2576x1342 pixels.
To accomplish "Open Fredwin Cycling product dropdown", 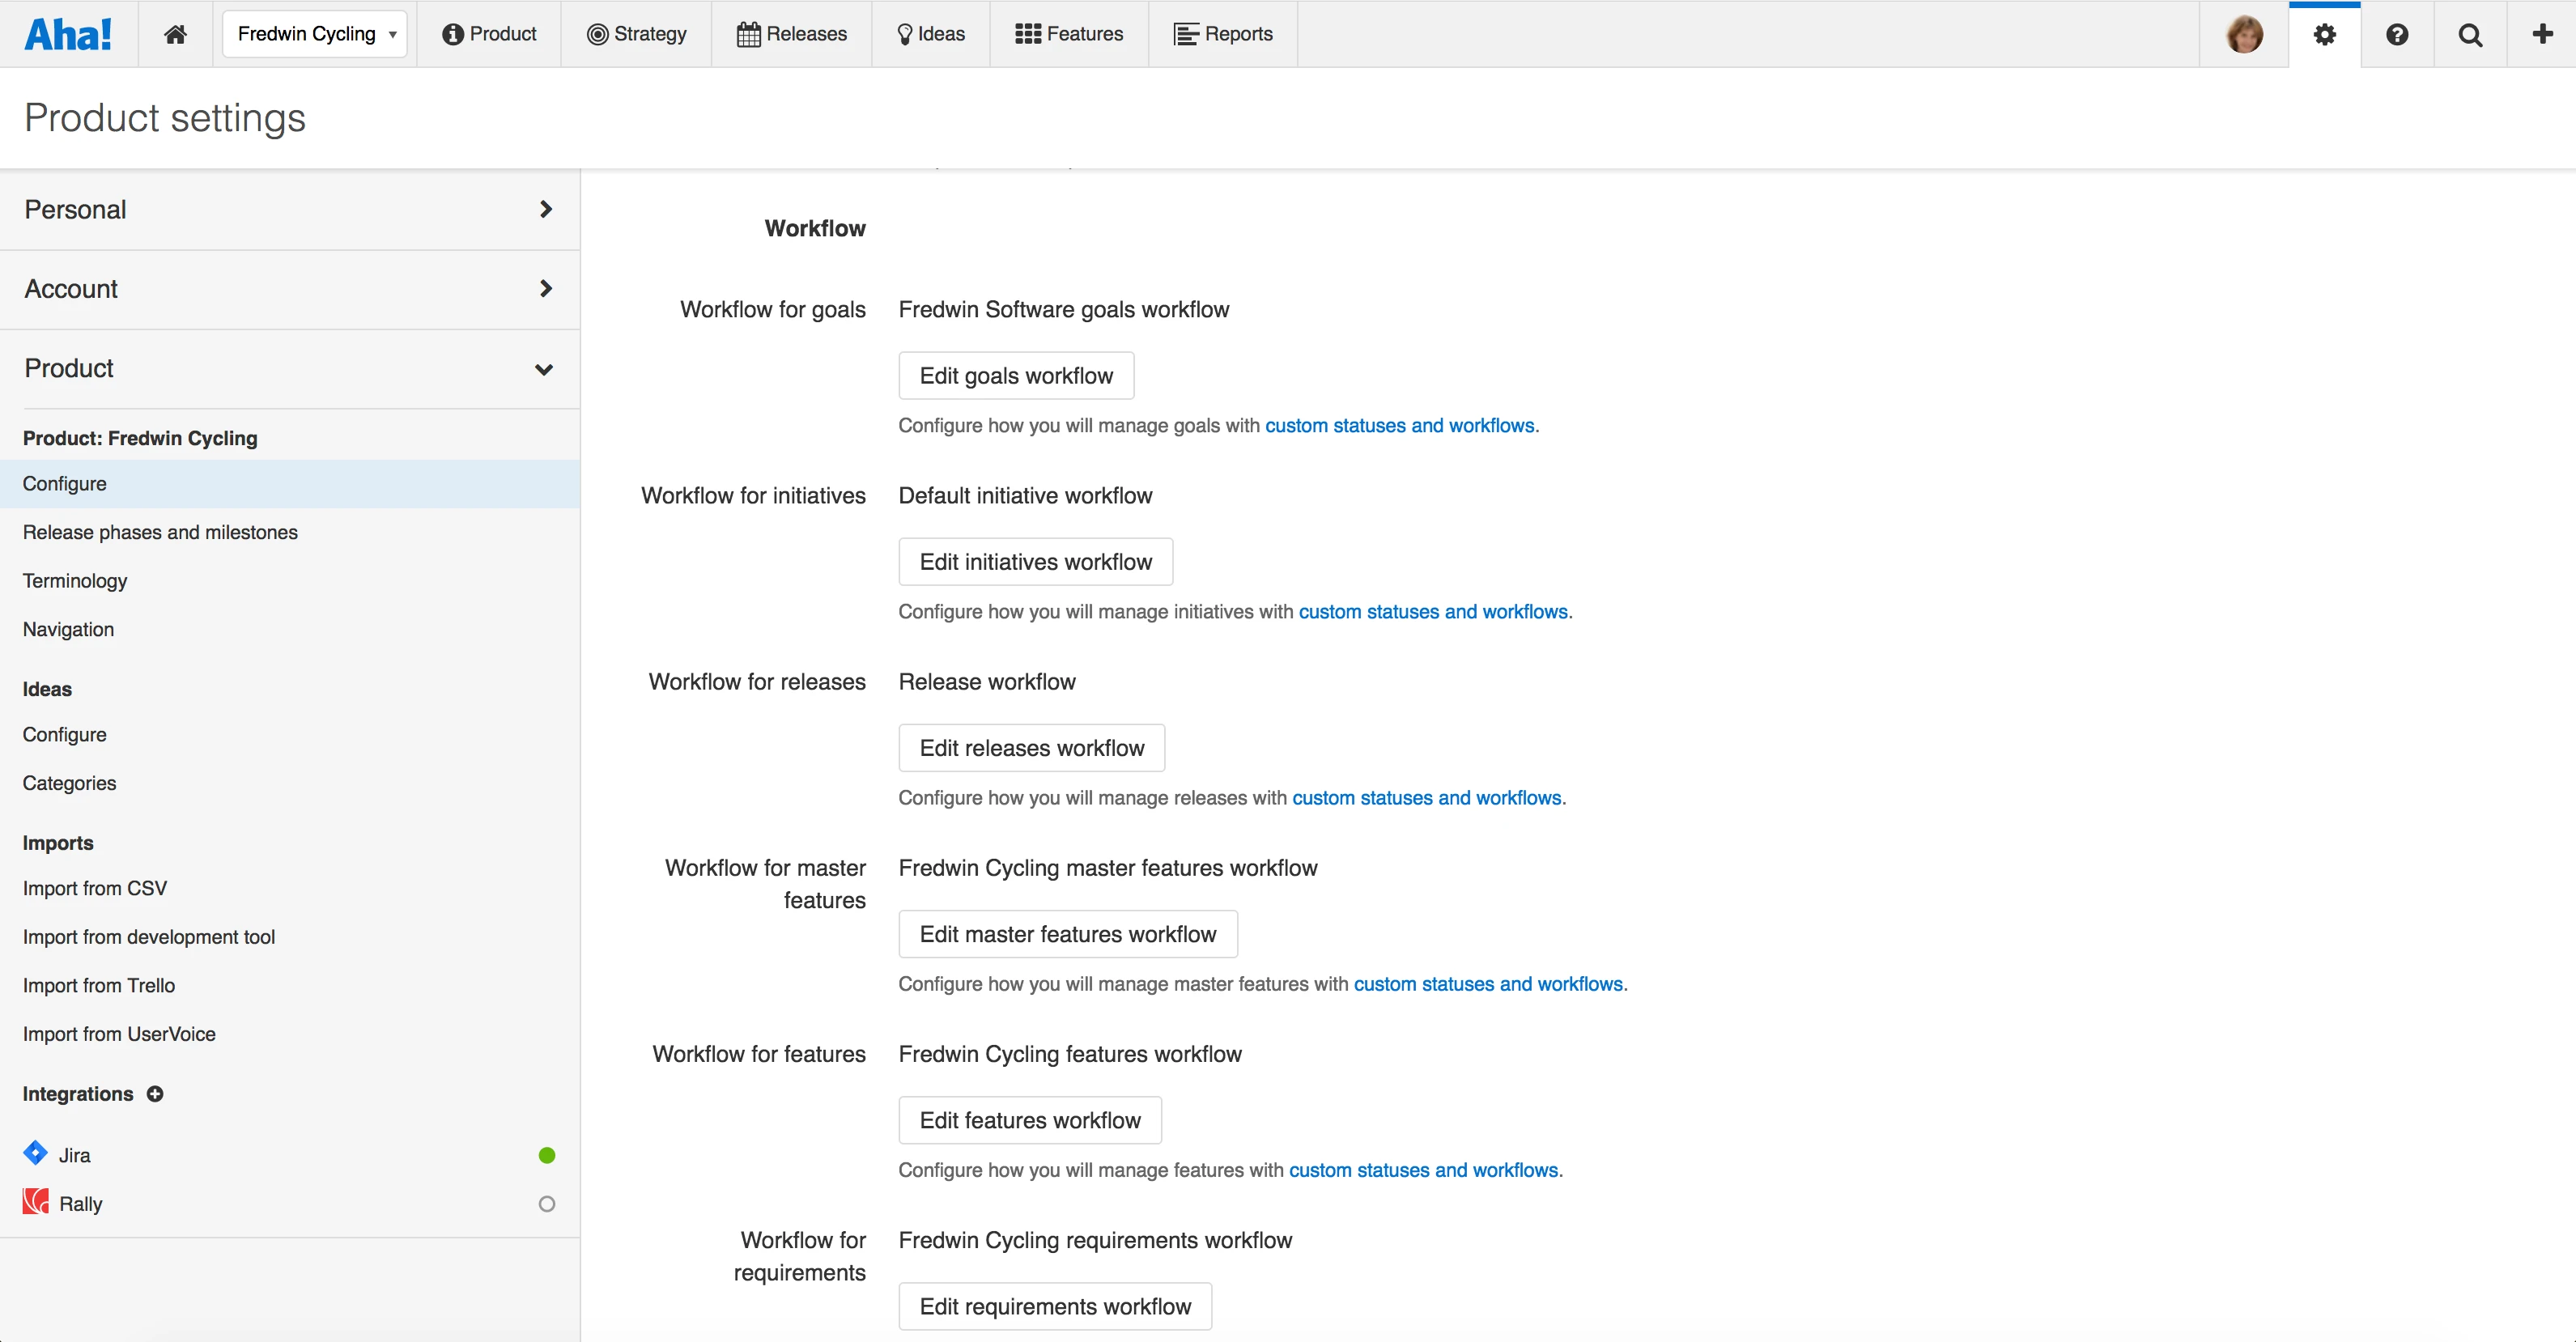I will (x=315, y=34).
